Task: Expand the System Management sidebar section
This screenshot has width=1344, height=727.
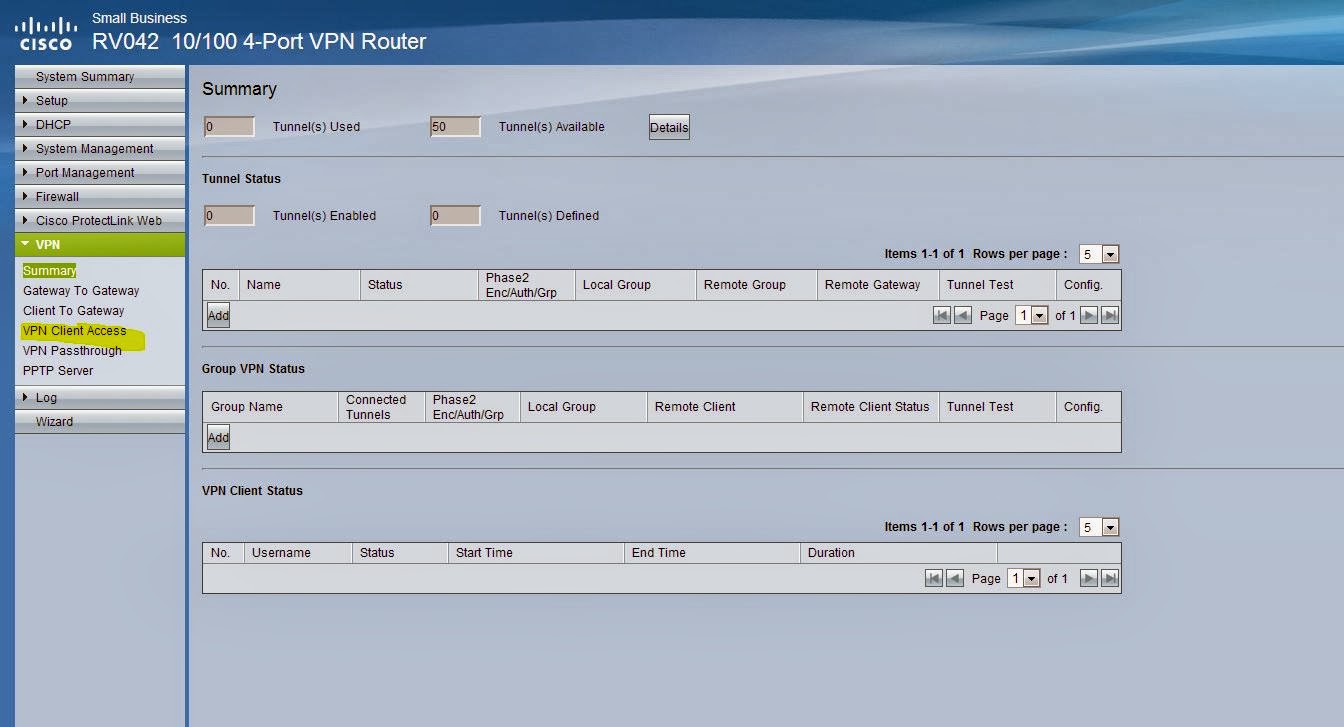Action: pos(100,148)
